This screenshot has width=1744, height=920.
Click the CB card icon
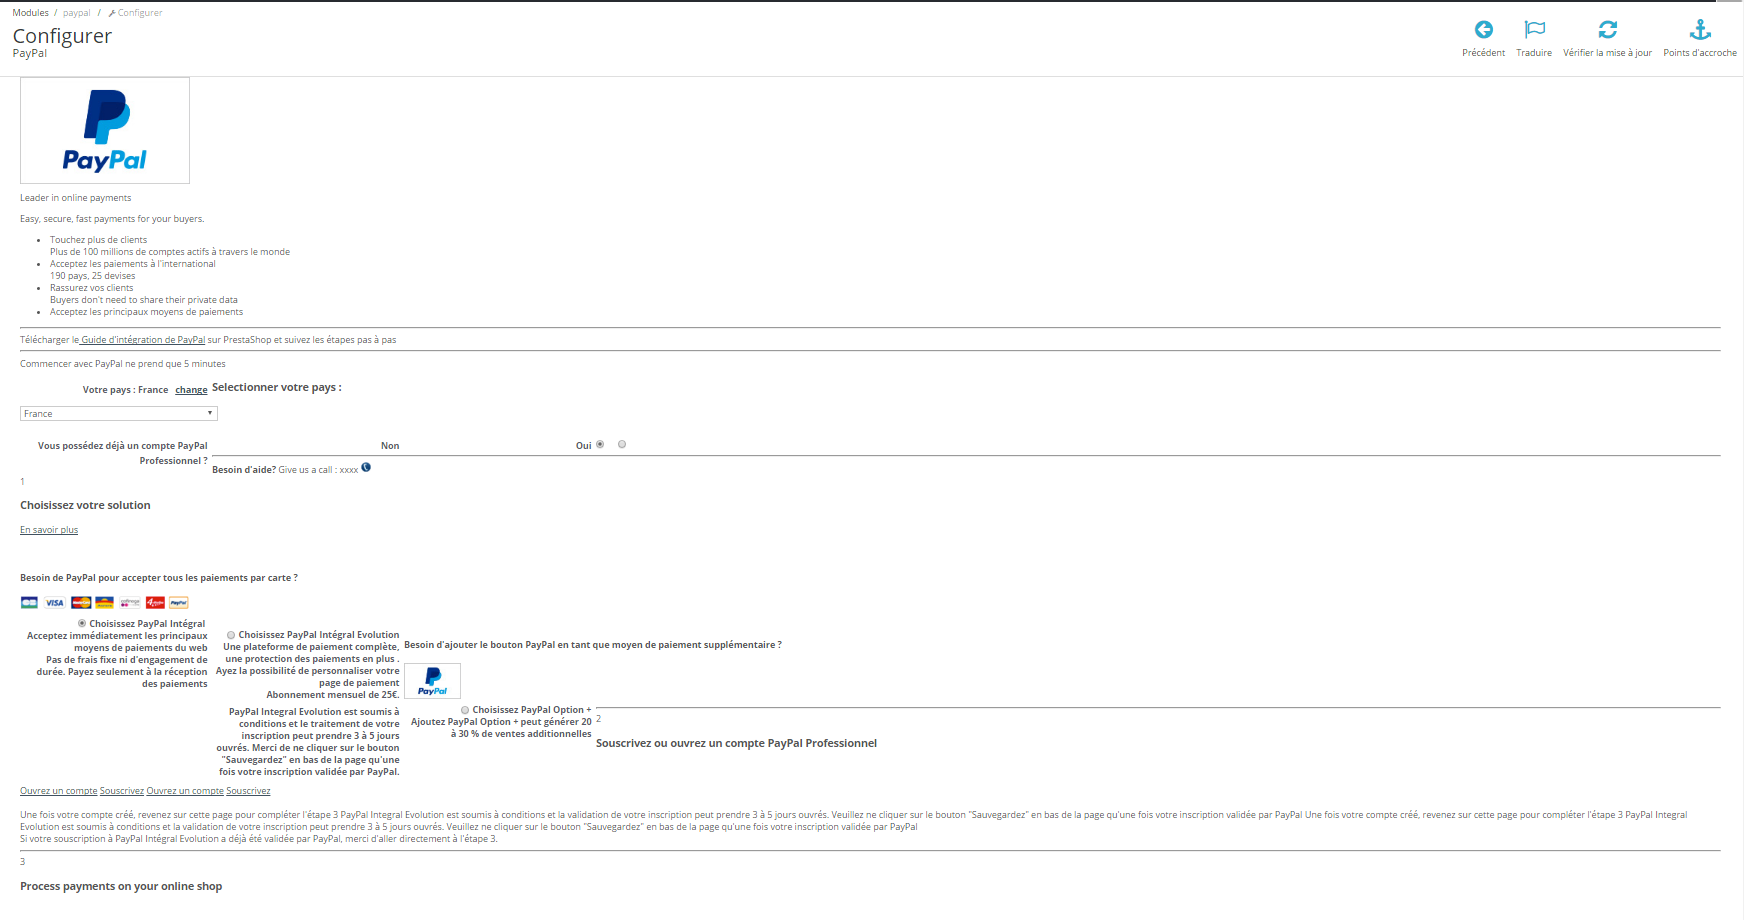[x=29, y=602]
